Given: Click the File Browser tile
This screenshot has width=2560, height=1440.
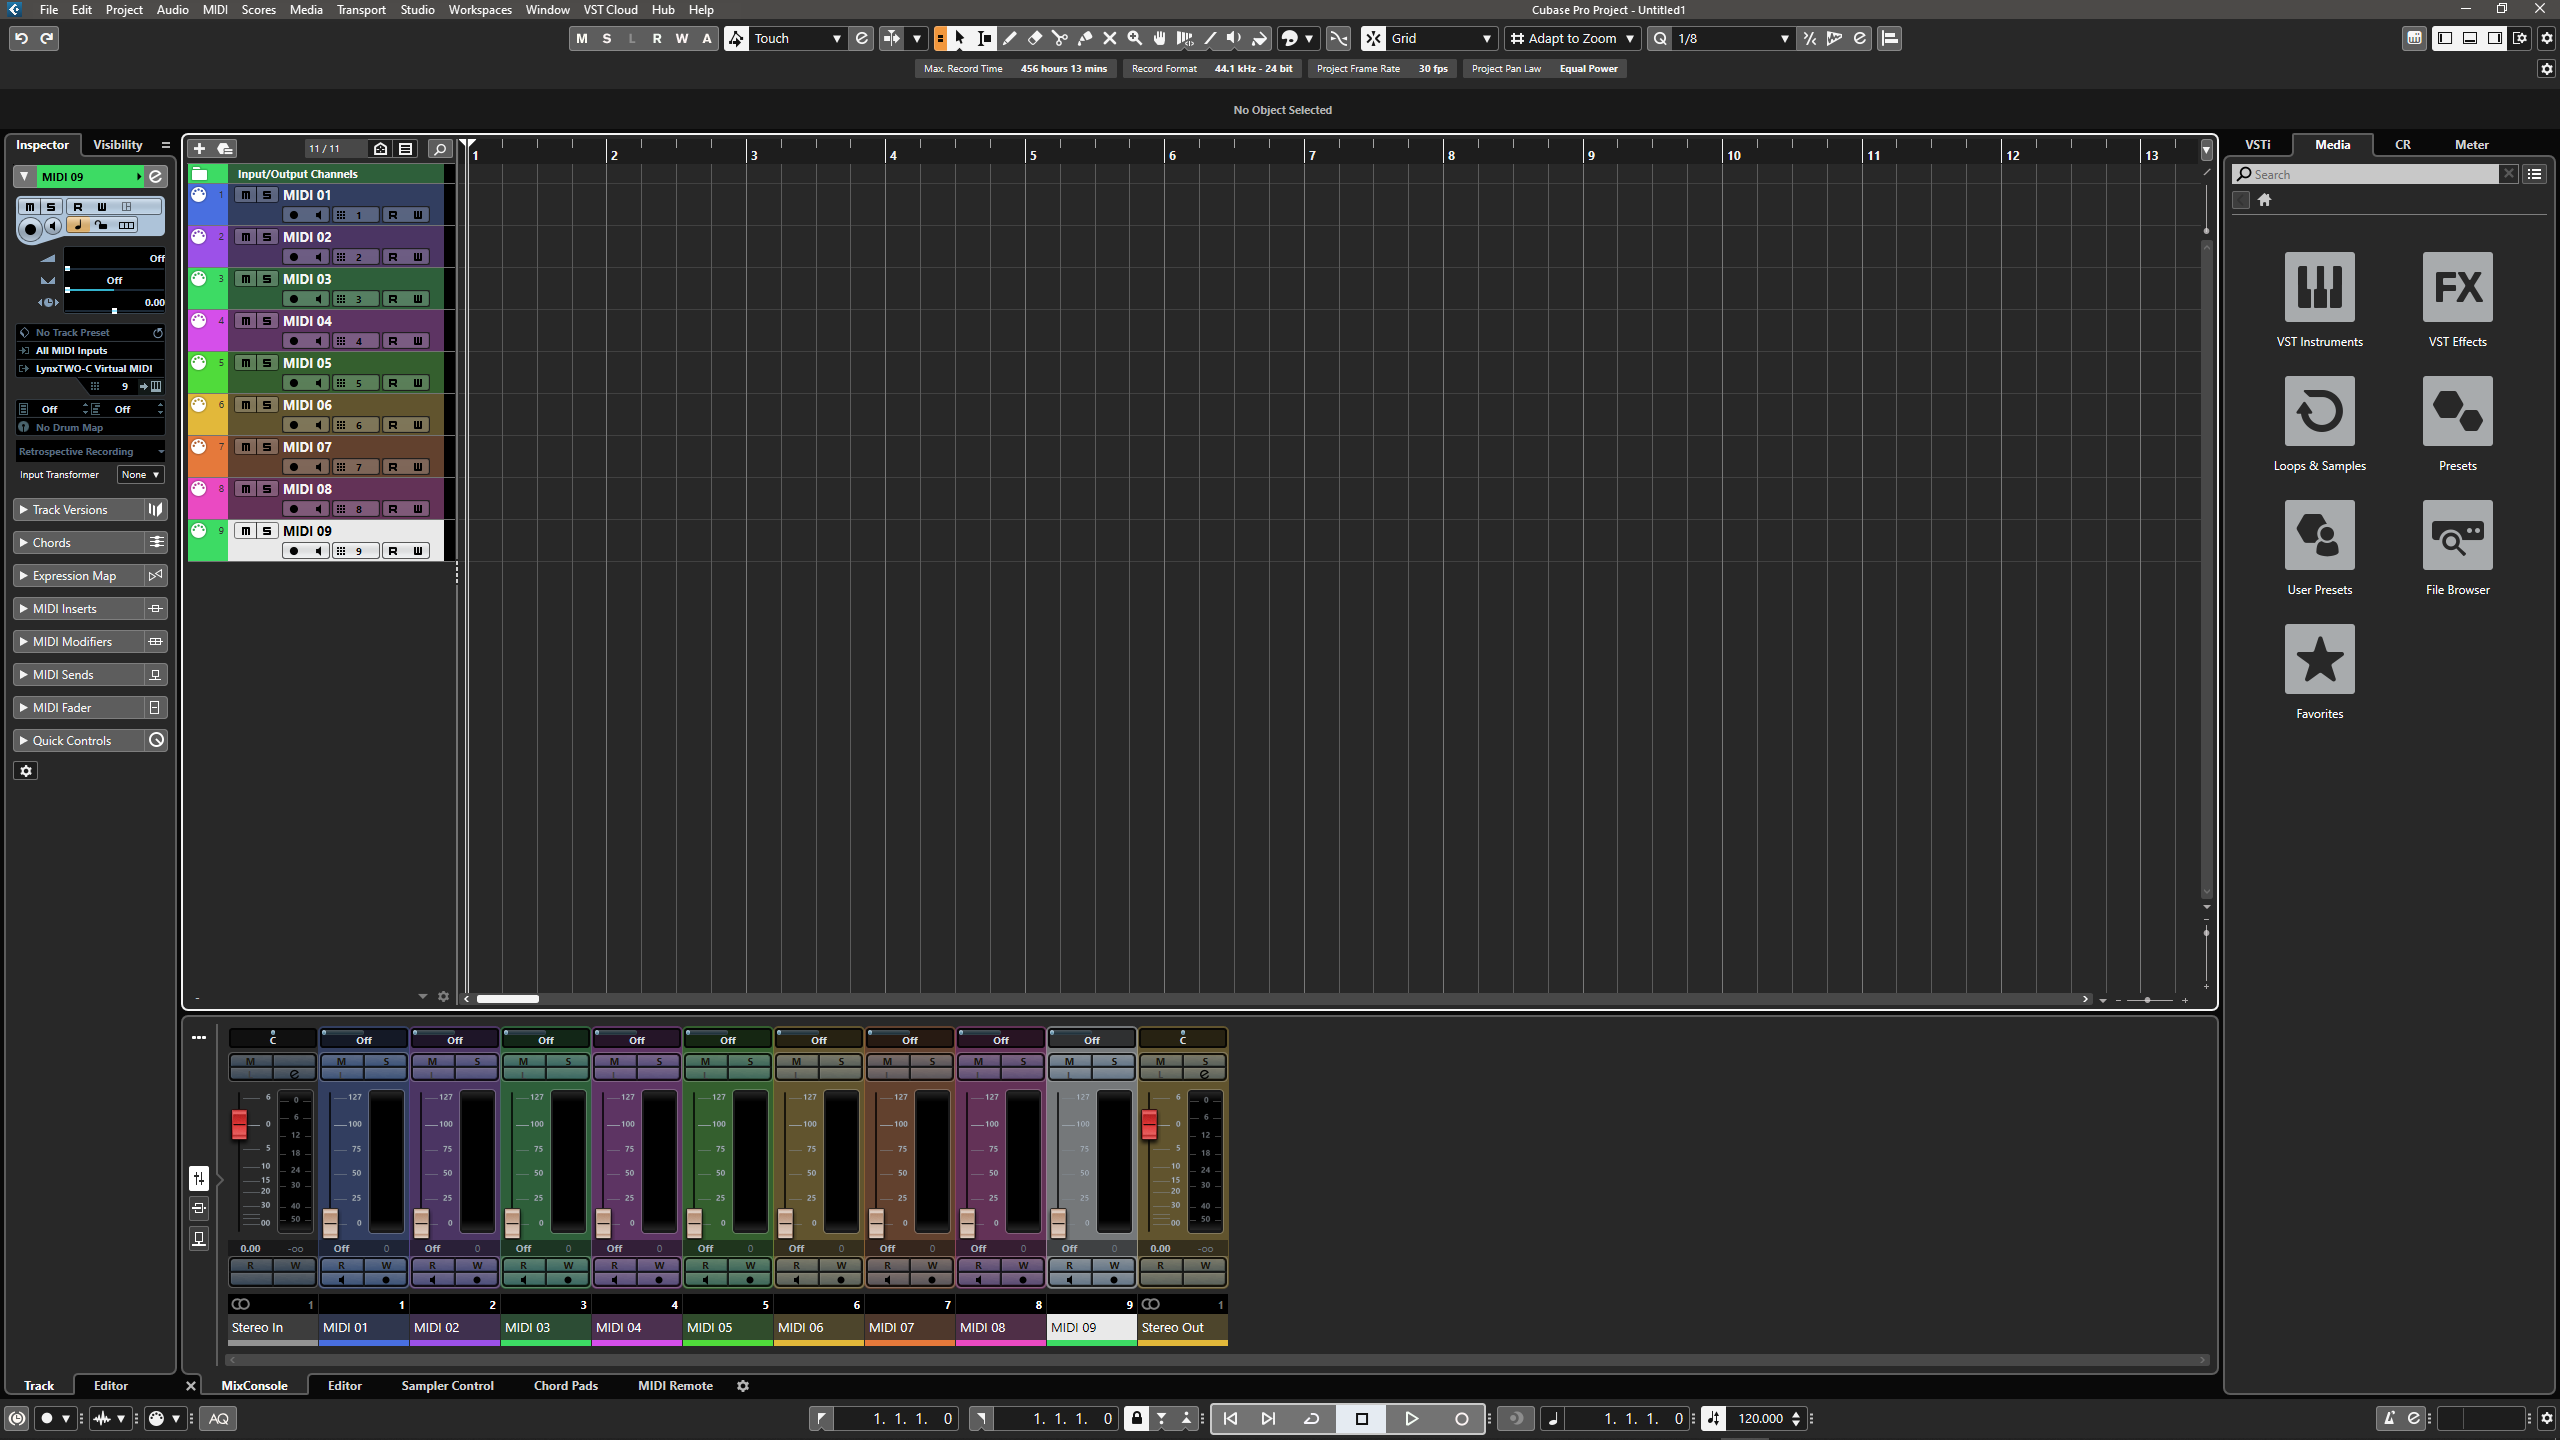Looking at the screenshot, I should (2457, 536).
